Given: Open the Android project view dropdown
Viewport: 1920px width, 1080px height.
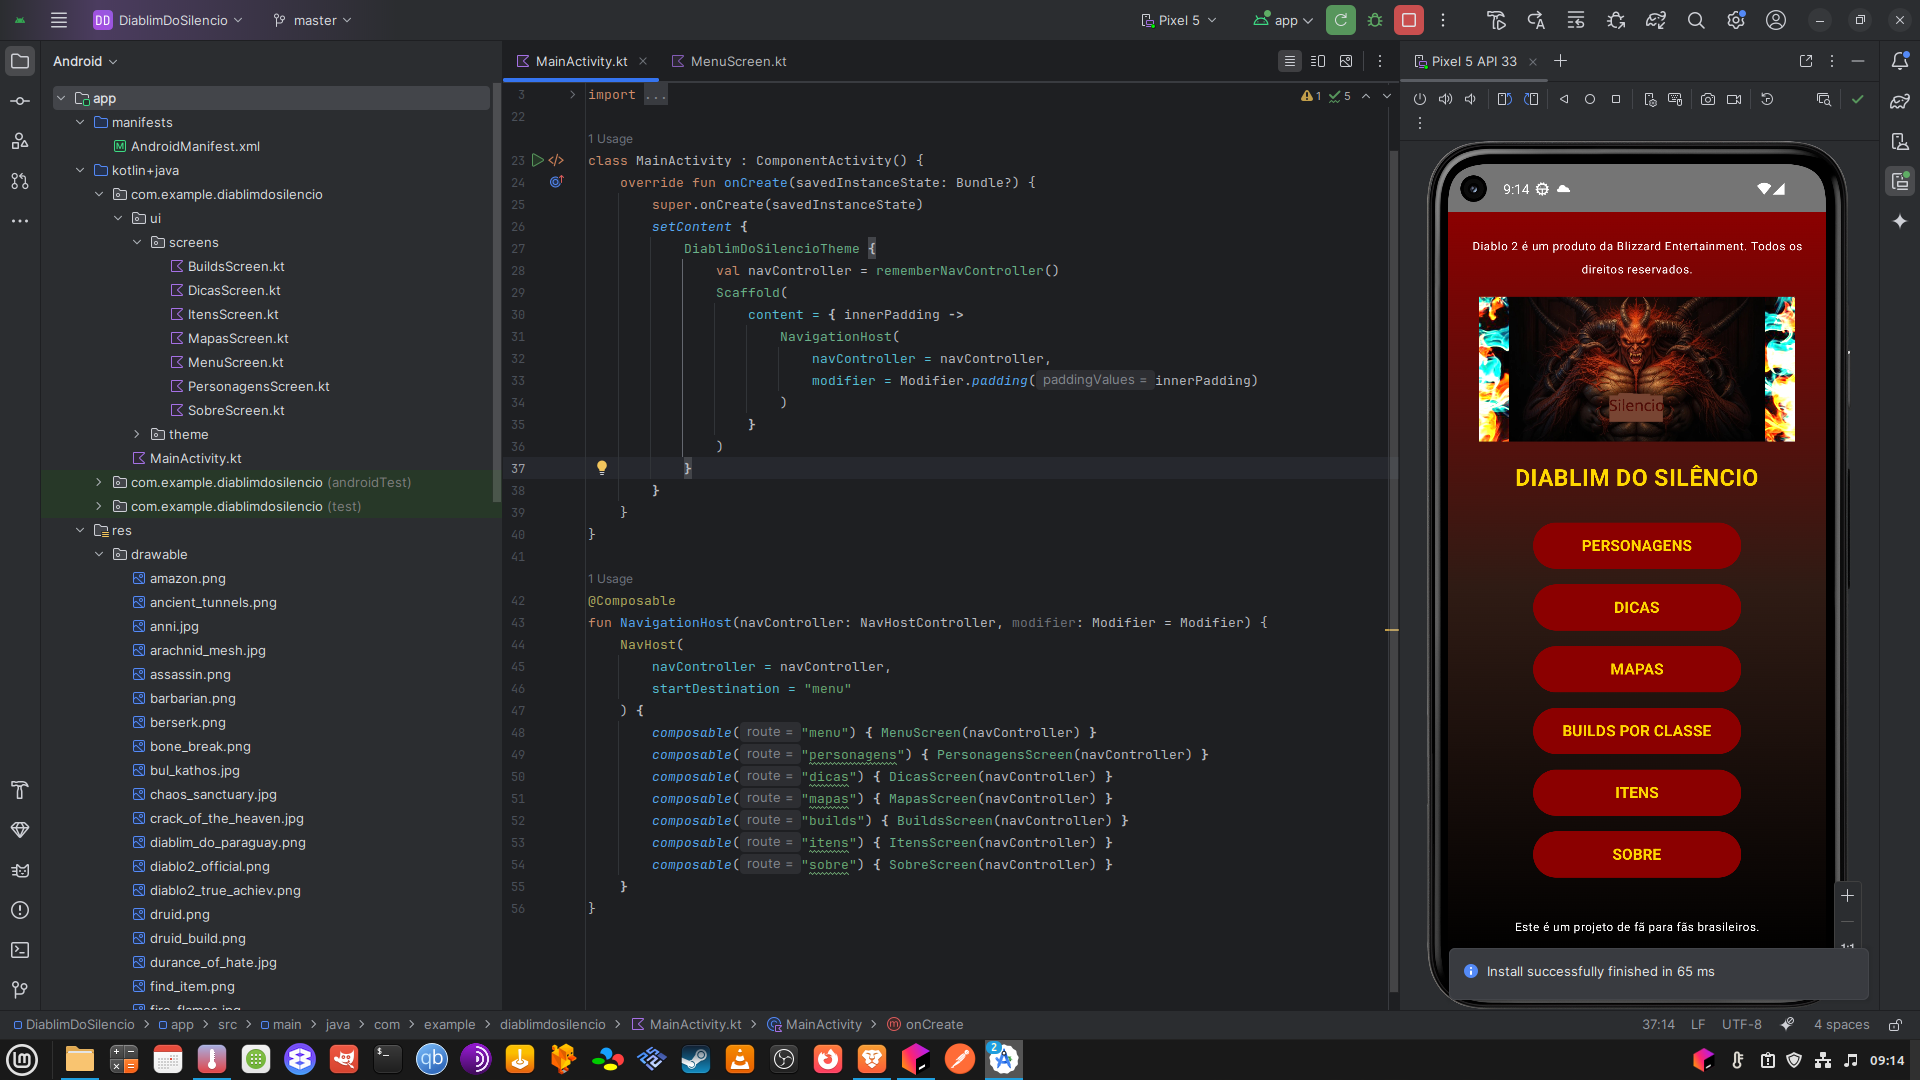Looking at the screenshot, I should pos(85,61).
